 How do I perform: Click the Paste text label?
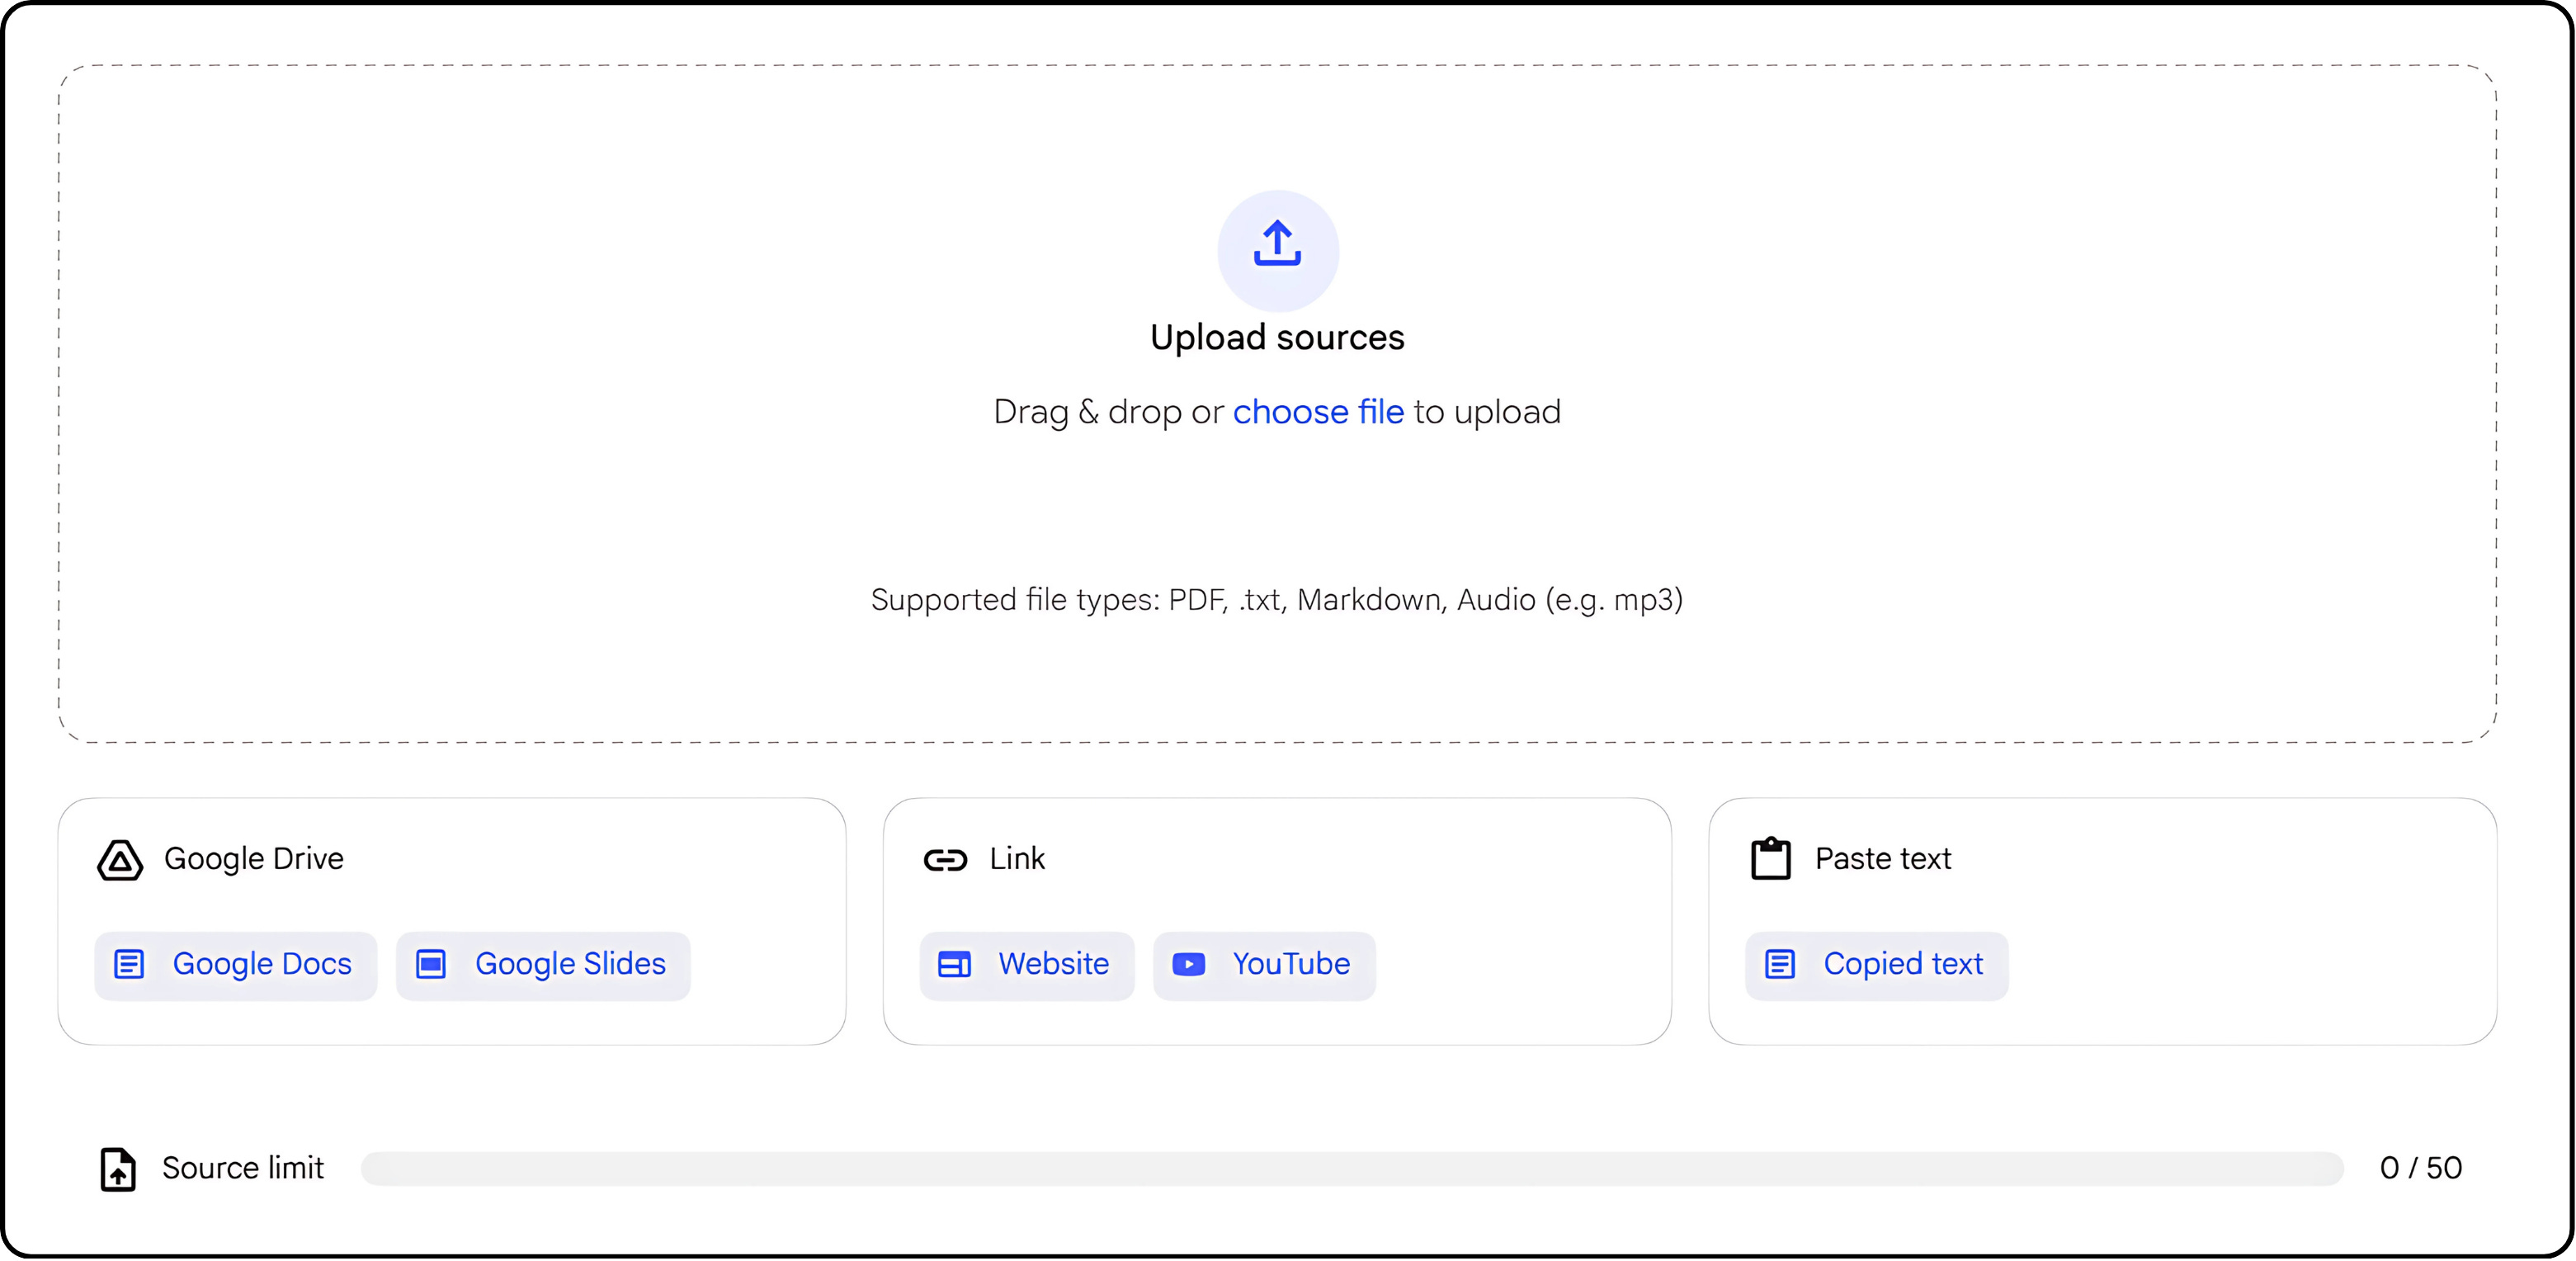point(1883,859)
